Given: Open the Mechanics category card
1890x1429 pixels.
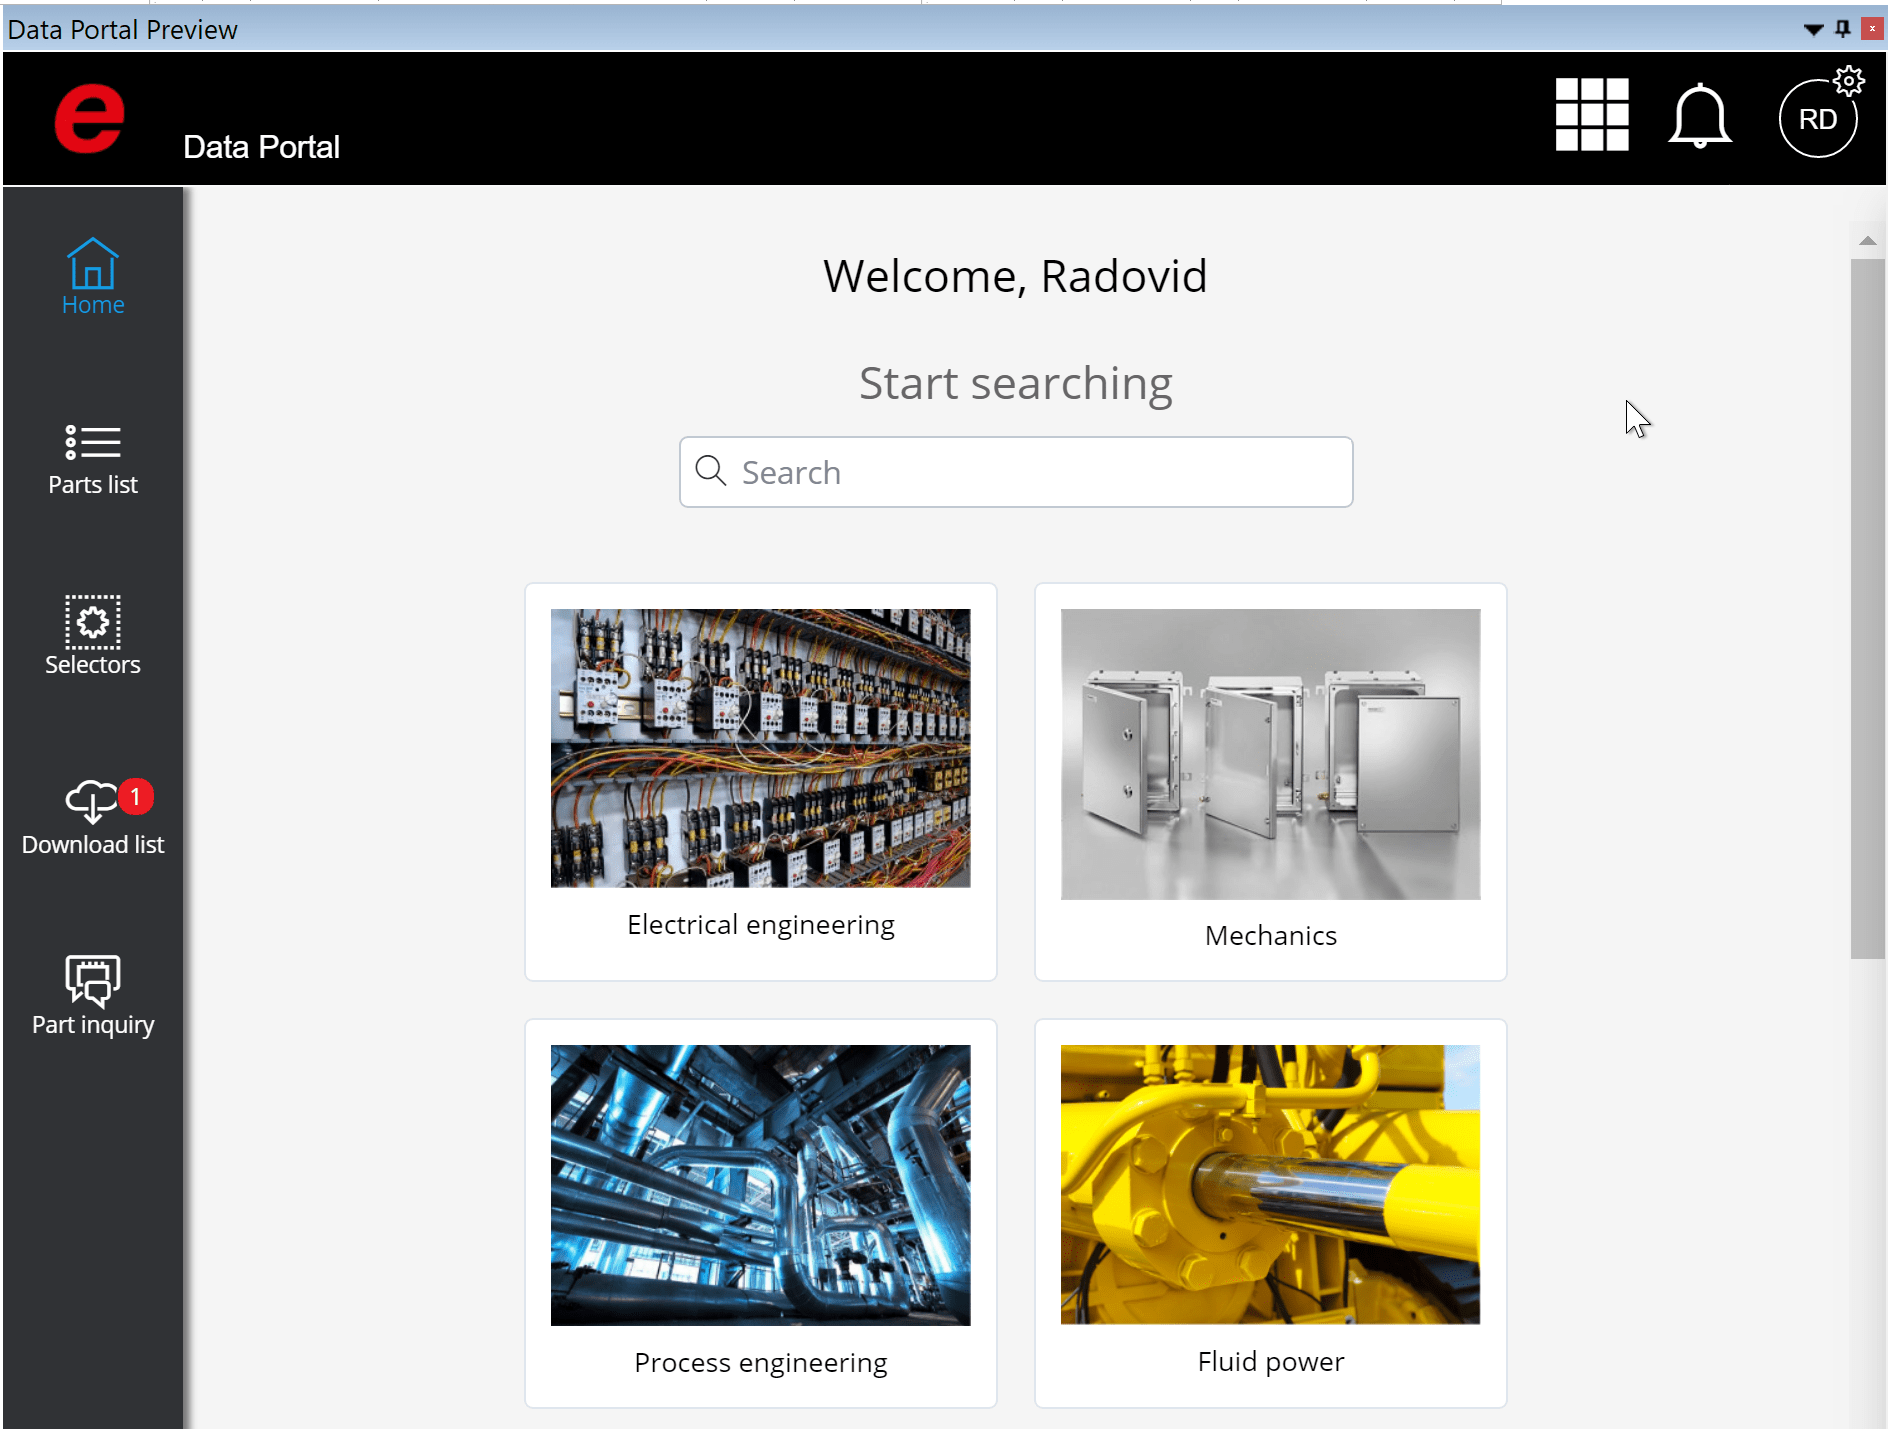Looking at the screenshot, I should [x=1270, y=782].
